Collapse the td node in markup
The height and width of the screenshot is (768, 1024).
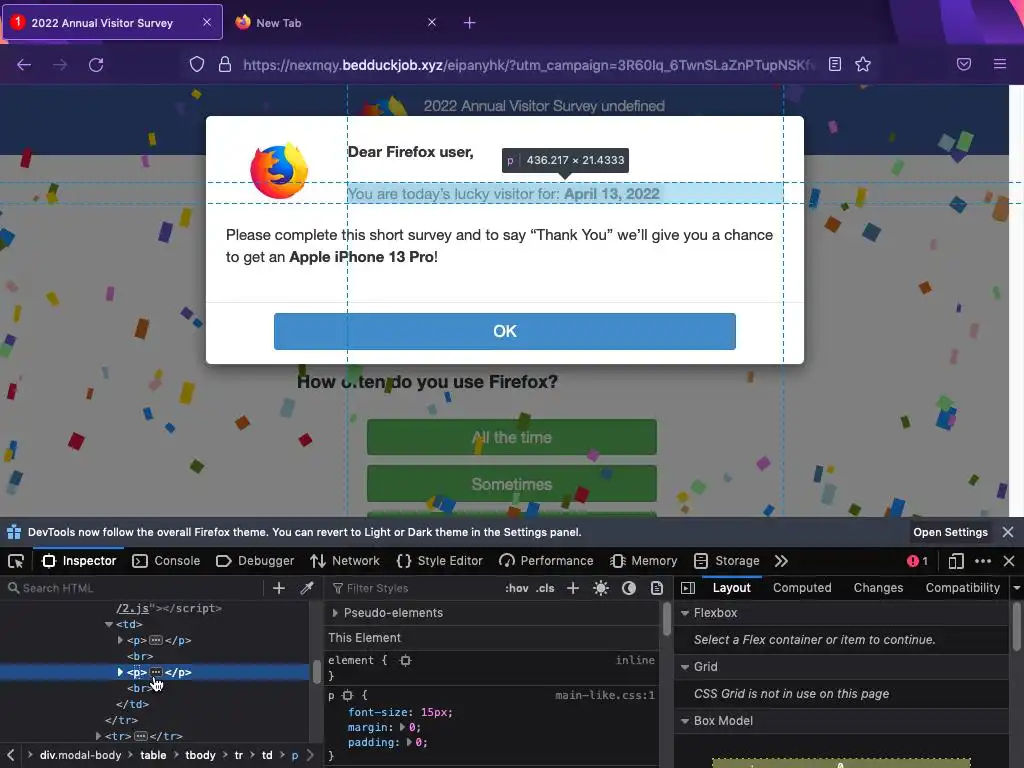click(x=108, y=624)
